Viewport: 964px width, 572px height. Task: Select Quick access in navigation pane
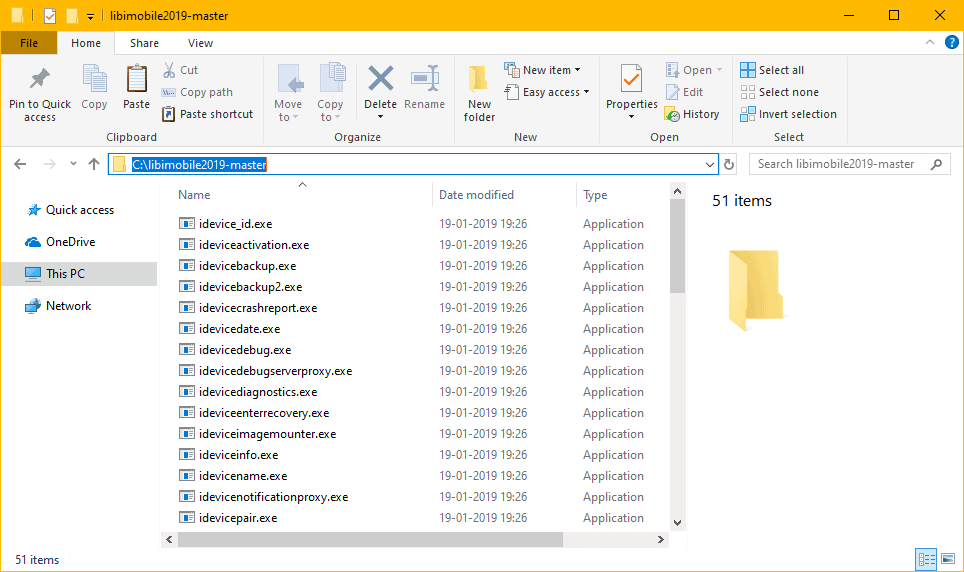tap(70, 210)
